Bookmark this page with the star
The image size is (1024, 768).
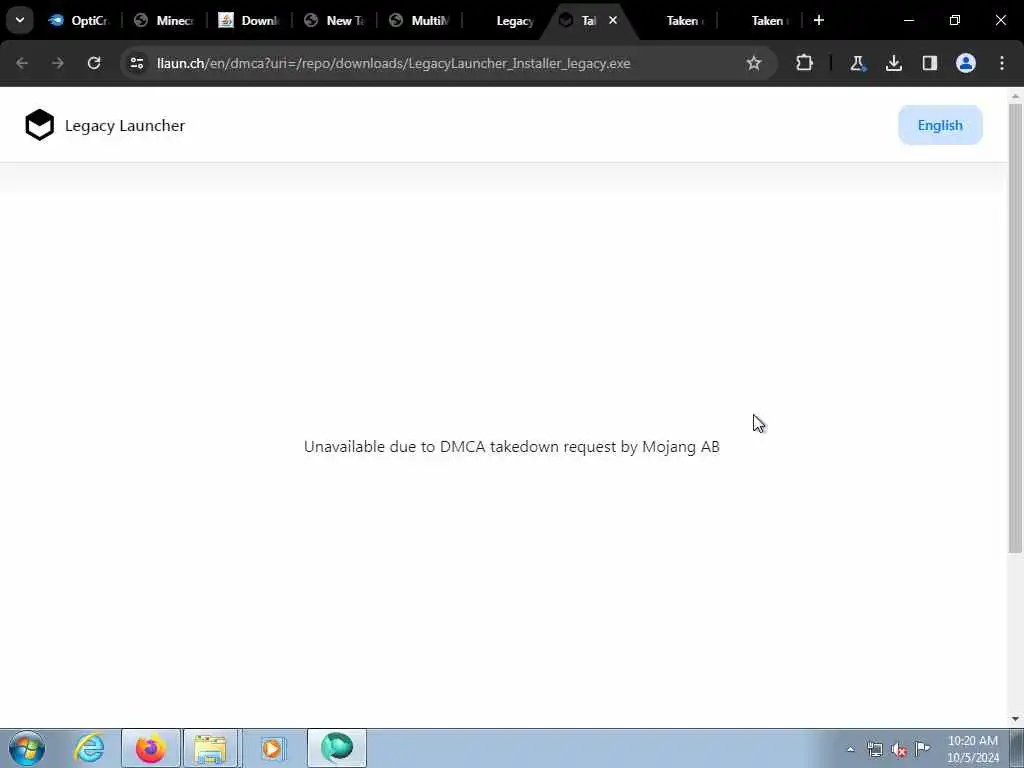pyautogui.click(x=754, y=63)
